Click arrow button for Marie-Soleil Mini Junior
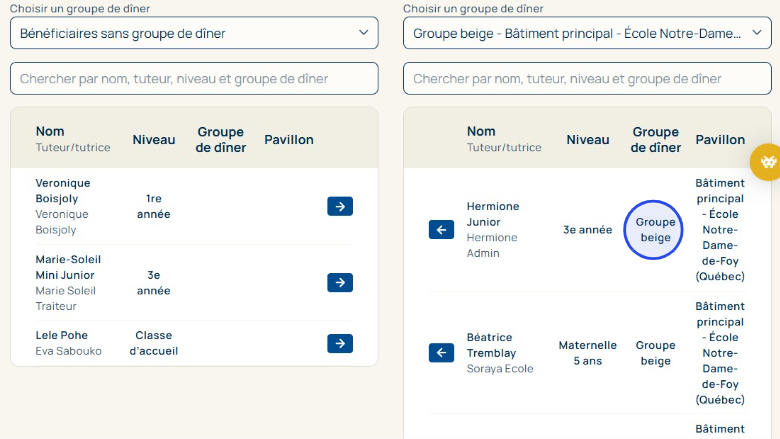This screenshot has width=780, height=439. (x=340, y=282)
